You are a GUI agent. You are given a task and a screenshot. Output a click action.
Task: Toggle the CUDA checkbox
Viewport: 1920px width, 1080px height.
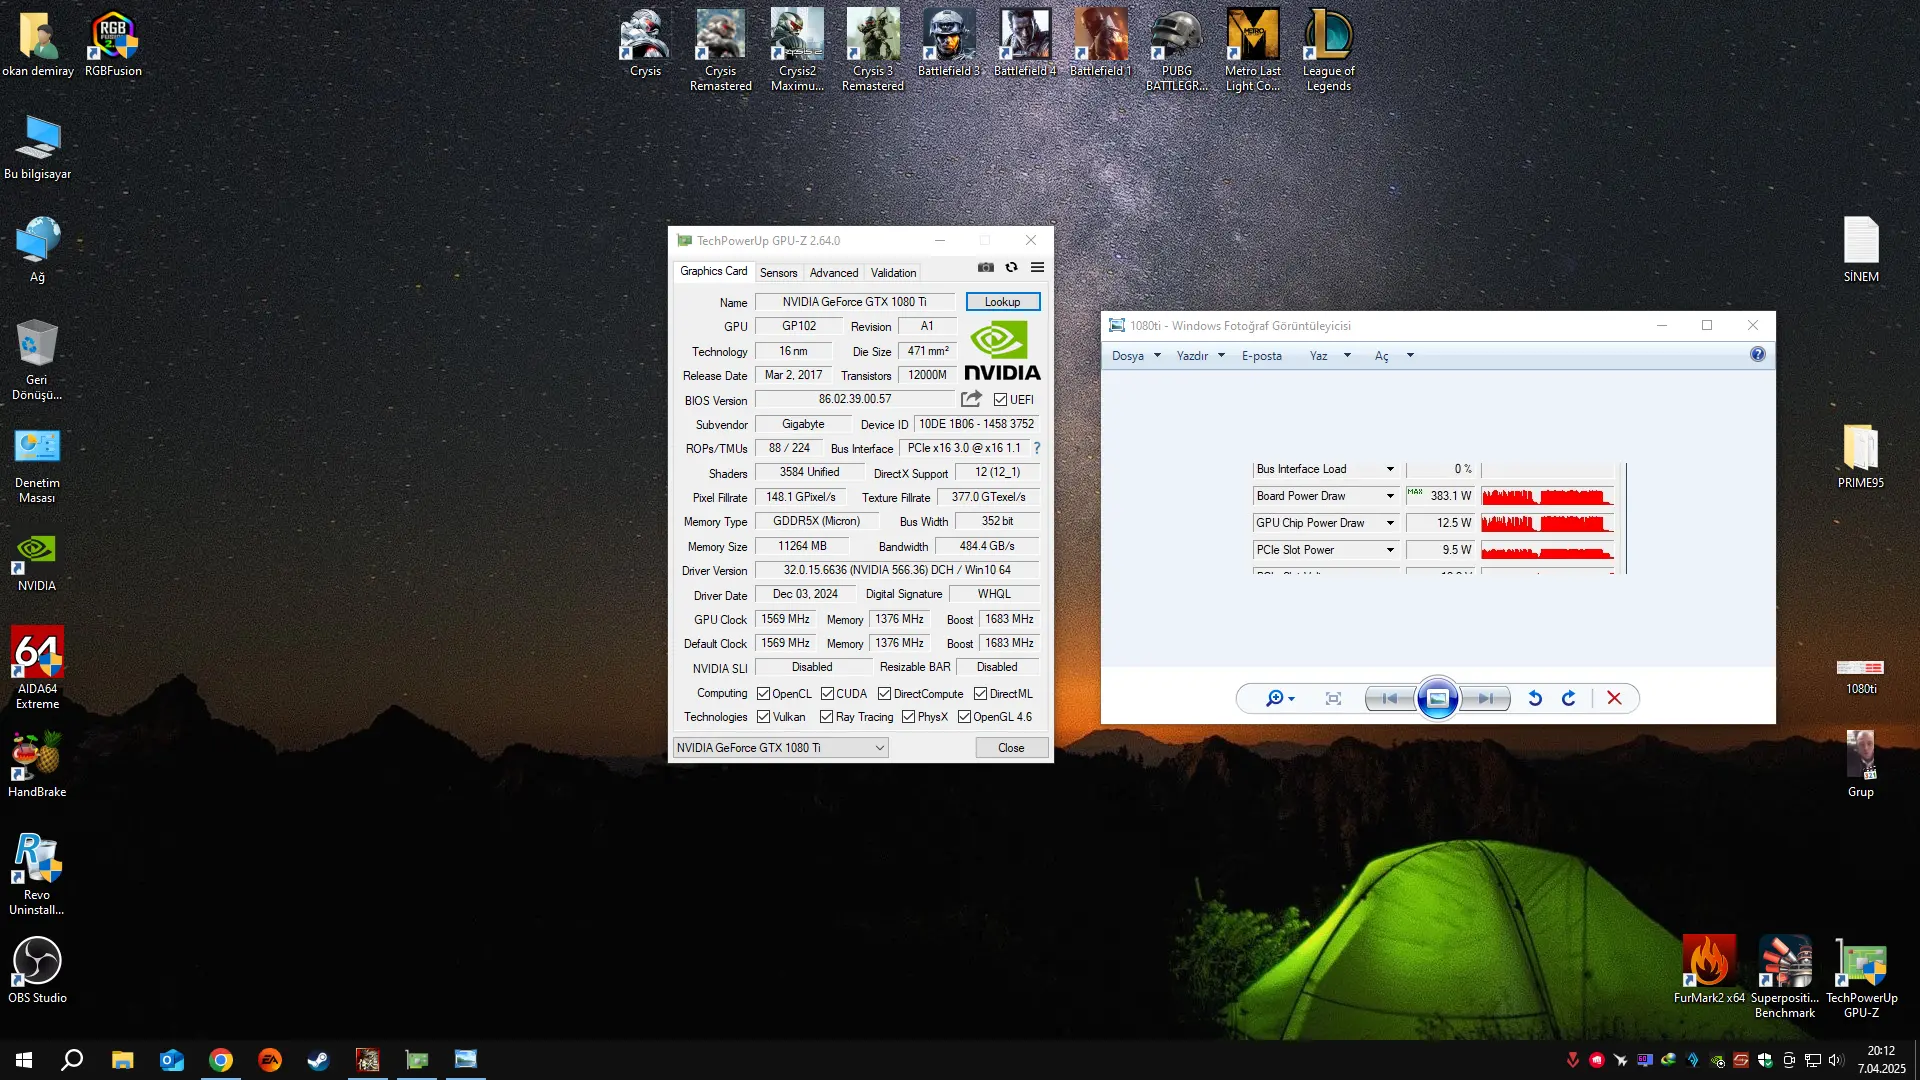pos(827,694)
